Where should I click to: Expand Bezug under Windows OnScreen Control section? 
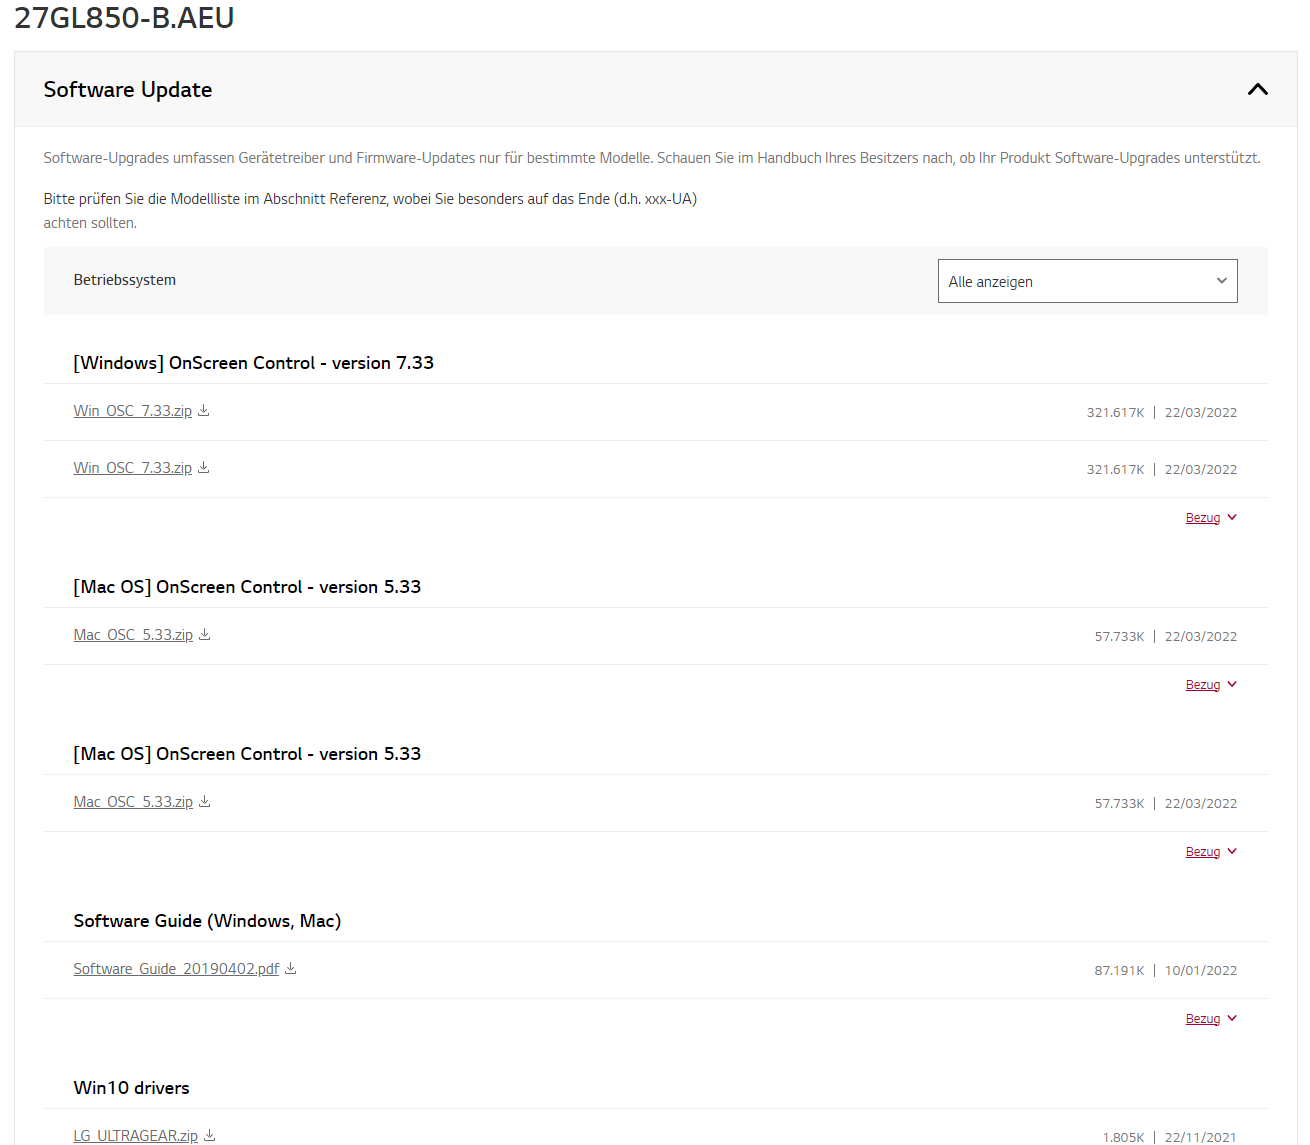click(x=1203, y=518)
